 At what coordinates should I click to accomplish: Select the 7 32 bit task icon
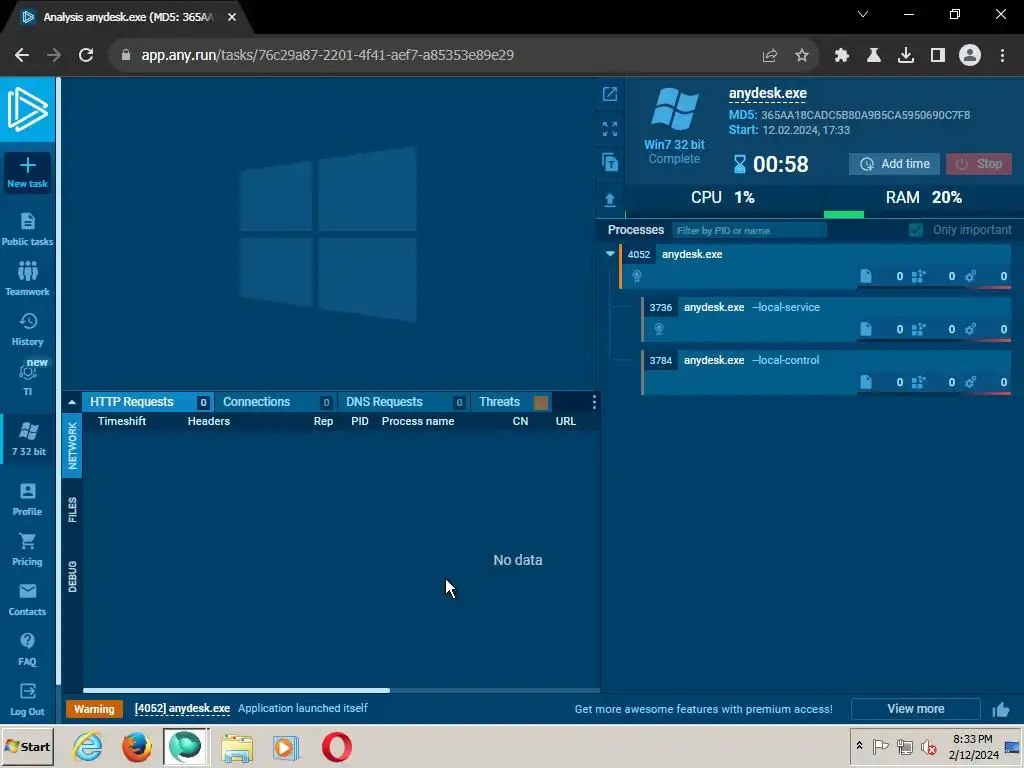29,439
